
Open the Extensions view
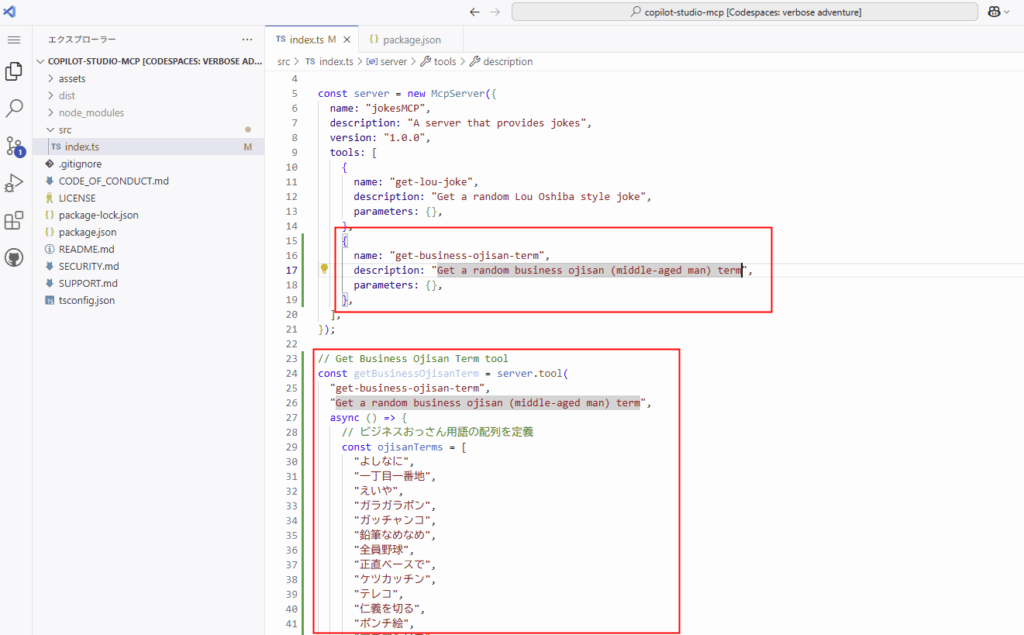click(14, 220)
